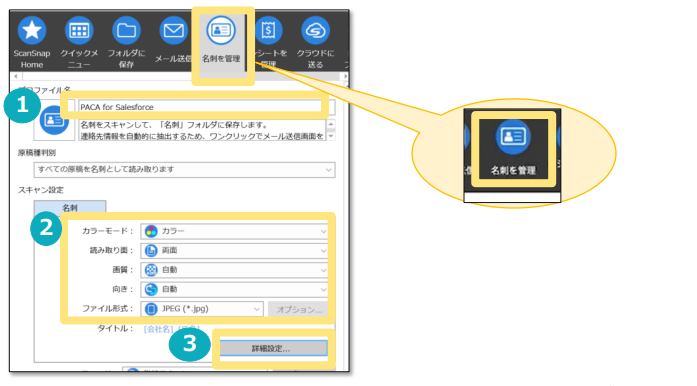697x386 pixels.
Task: Open the 画質 image quality dropdown
Action: coord(235,270)
